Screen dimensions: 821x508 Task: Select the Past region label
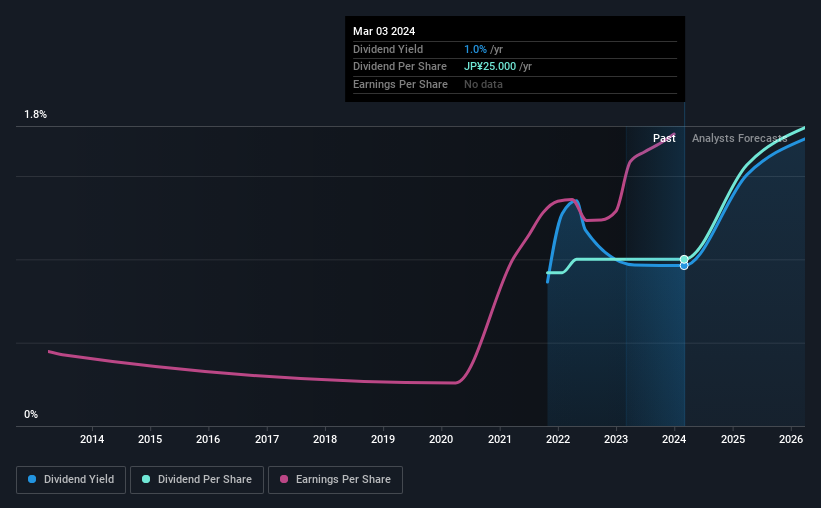(664, 138)
